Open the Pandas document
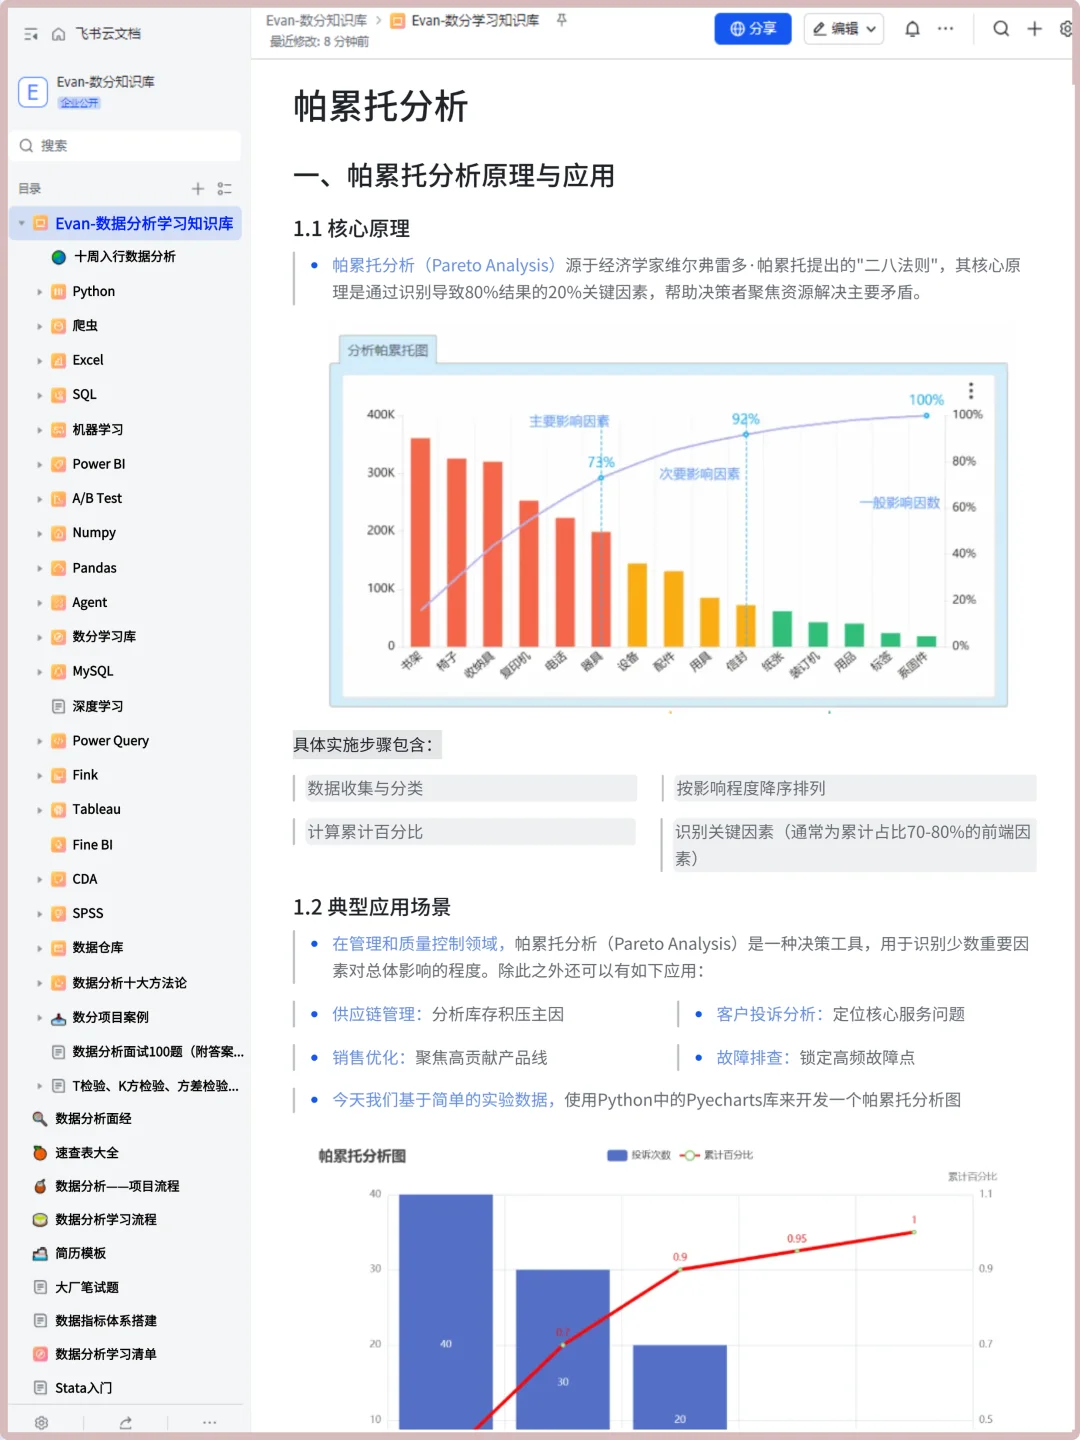This screenshot has height=1440, width=1080. (x=94, y=568)
